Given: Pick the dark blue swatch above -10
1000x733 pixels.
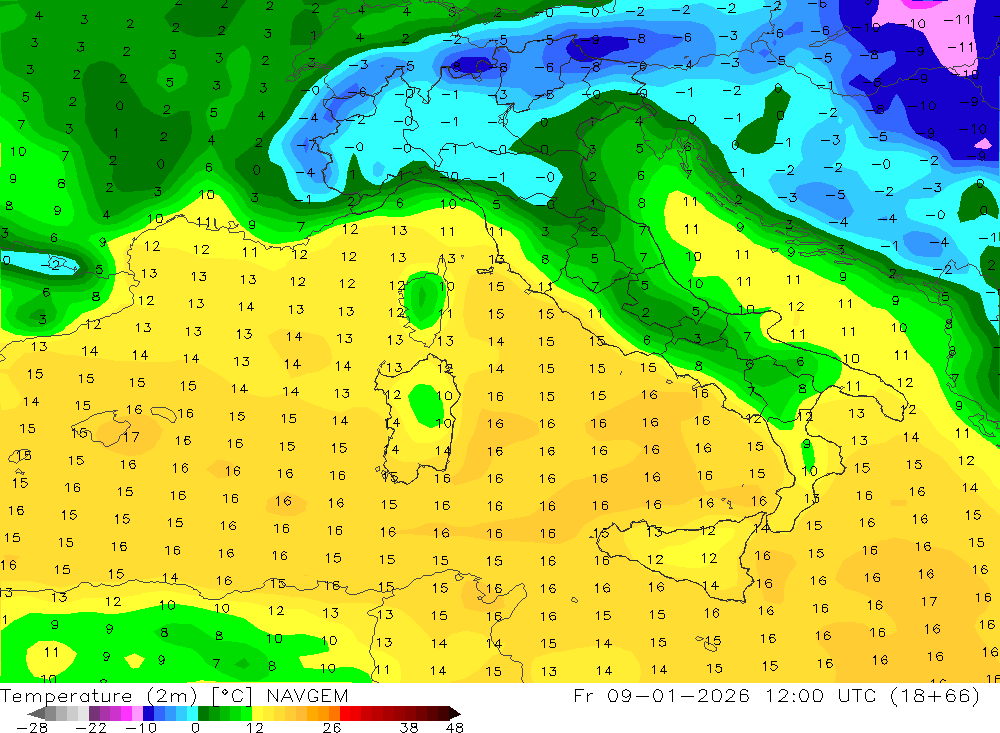Looking at the screenshot, I should tap(148, 714).
